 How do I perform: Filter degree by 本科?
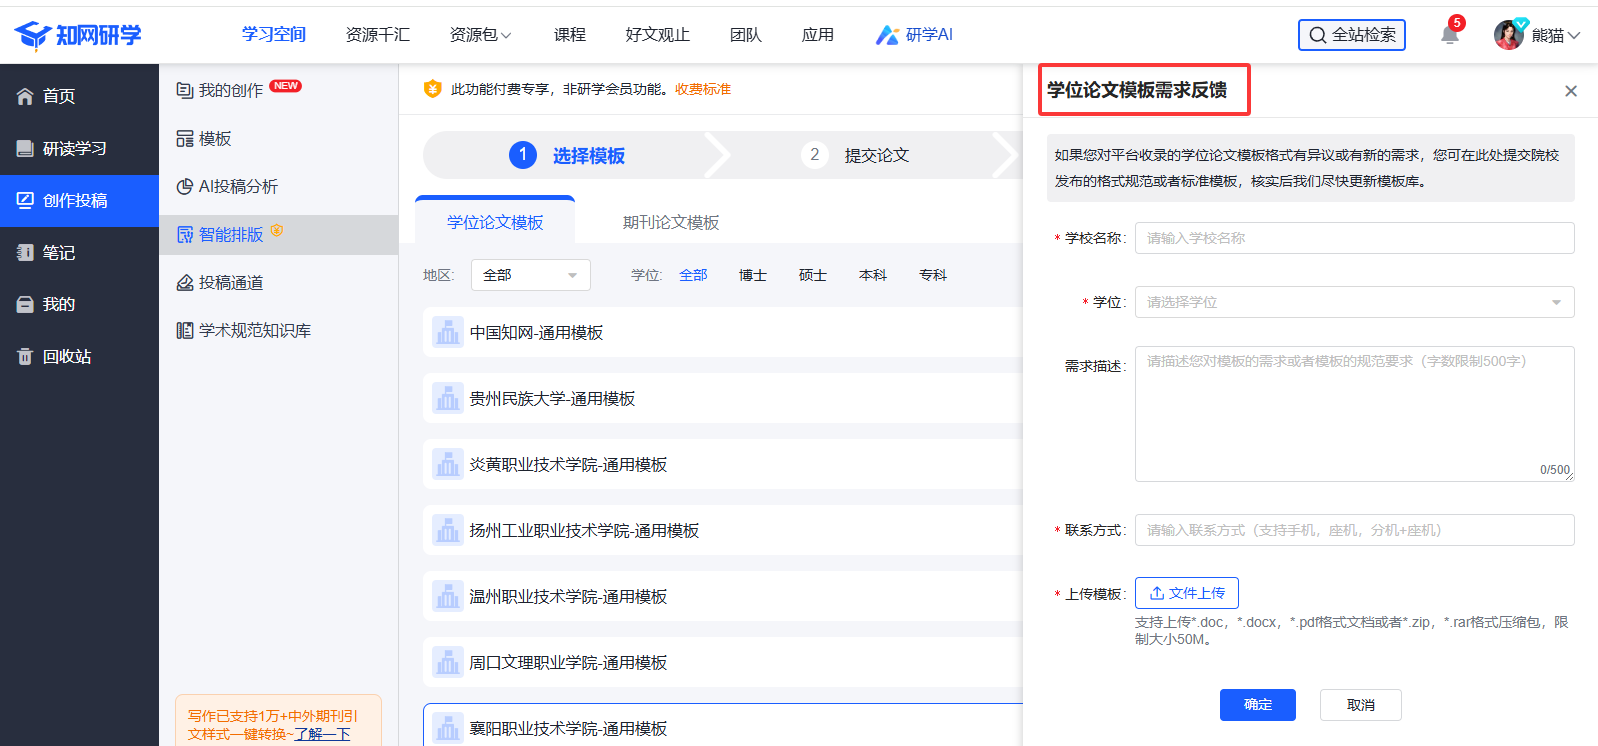(x=872, y=275)
